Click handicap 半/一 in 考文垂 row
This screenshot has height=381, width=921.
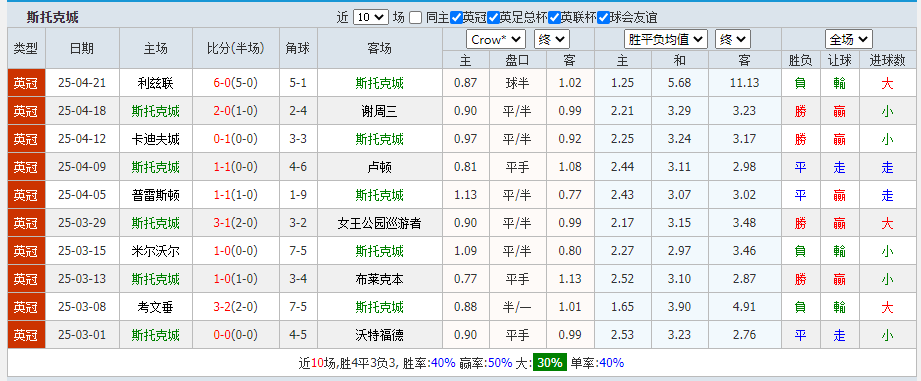pos(517,307)
